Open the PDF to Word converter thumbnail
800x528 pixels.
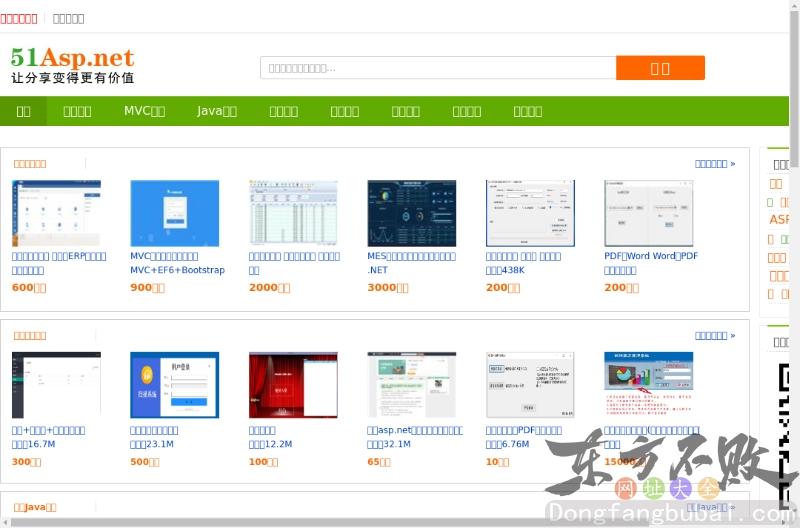[x=648, y=213]
